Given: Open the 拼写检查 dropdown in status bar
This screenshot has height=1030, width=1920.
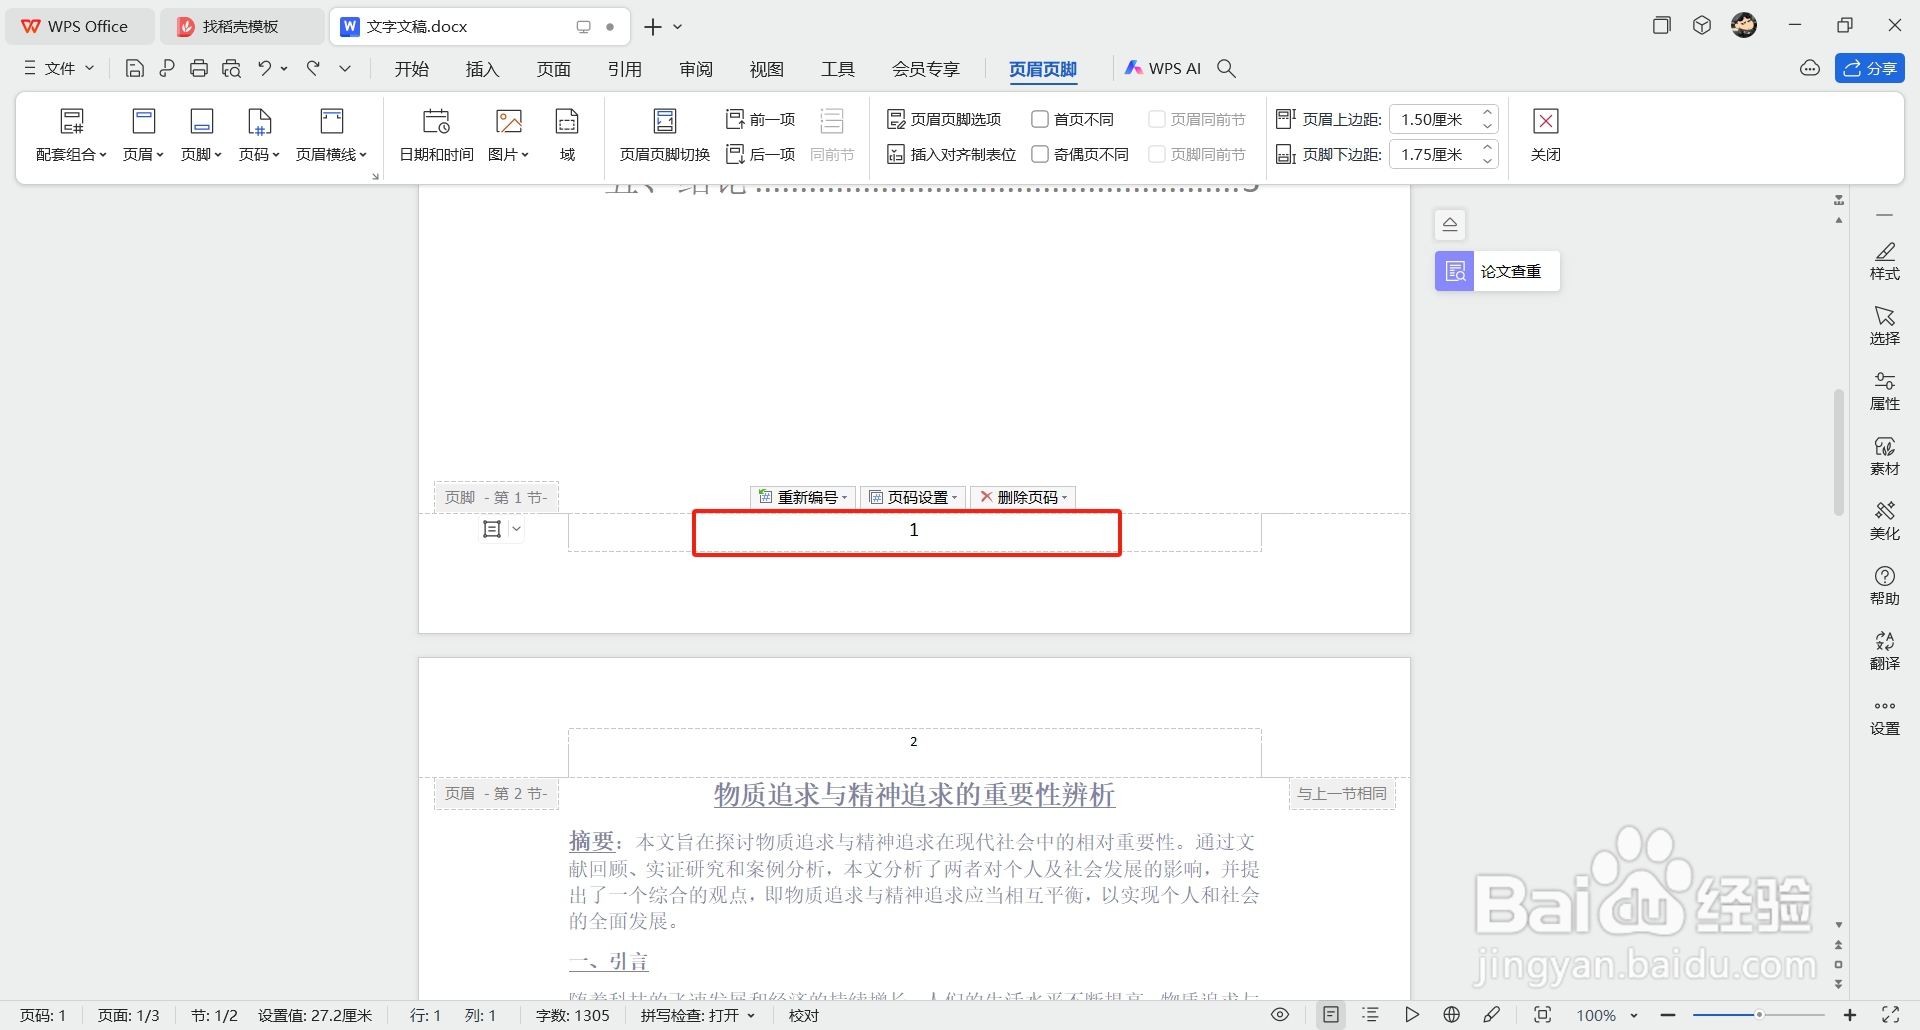Looking at the screenshot, I should pos(753,1015).
